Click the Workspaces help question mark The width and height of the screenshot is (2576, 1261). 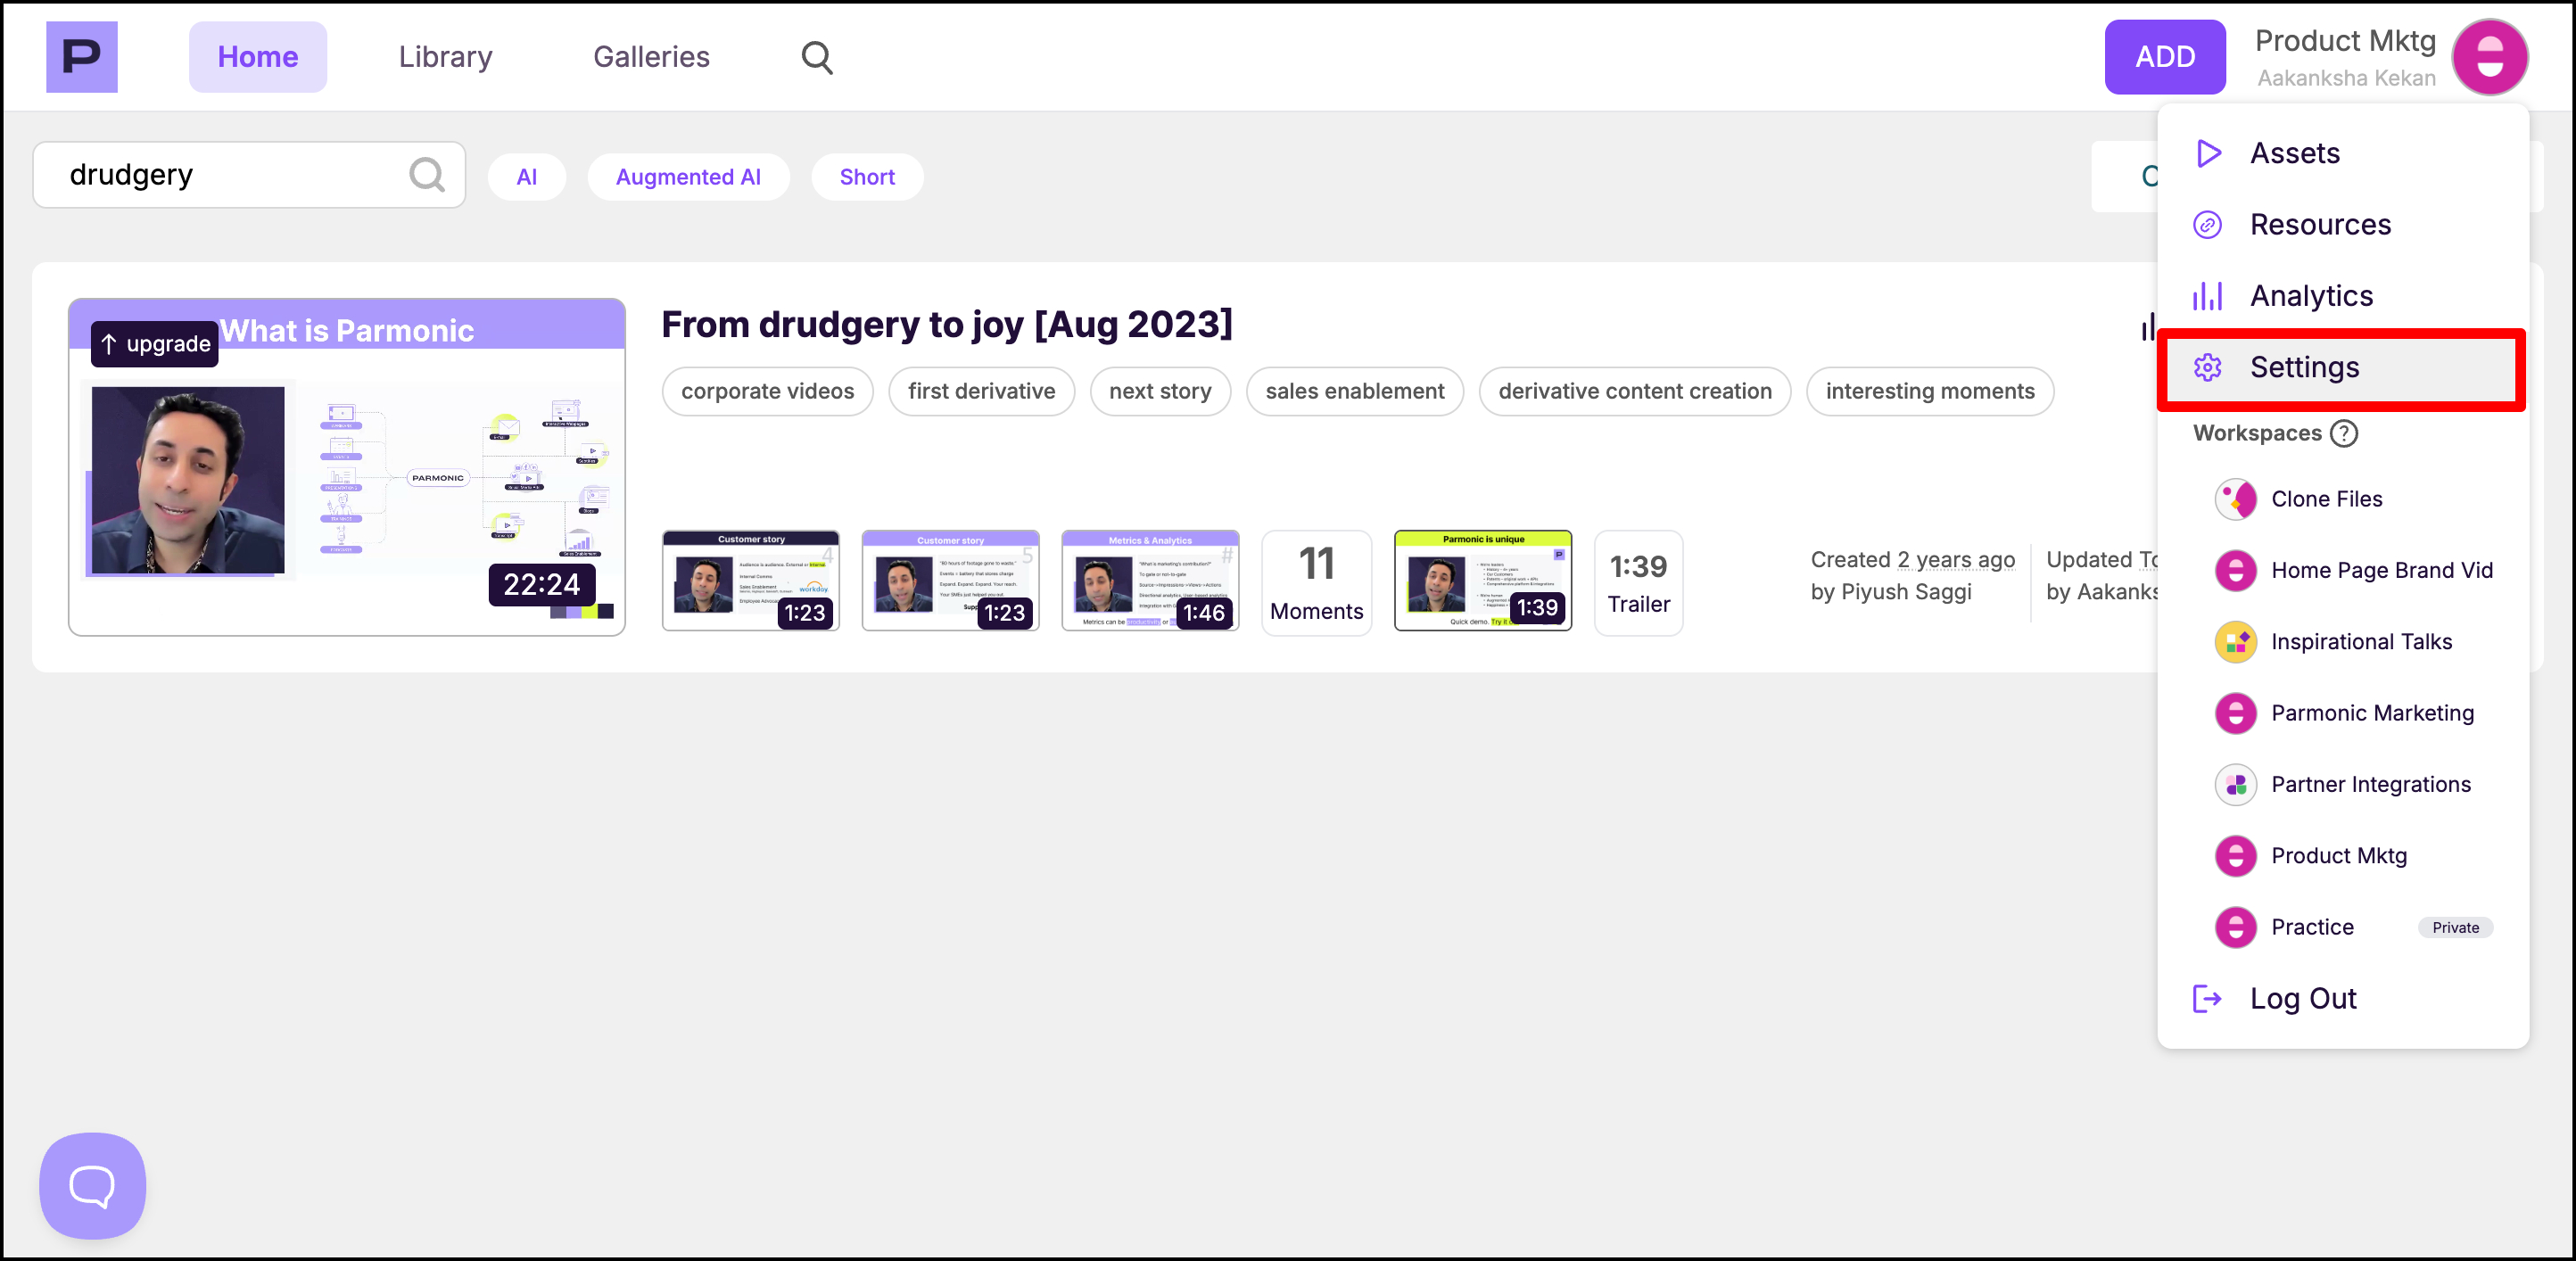coord(2343,433)
